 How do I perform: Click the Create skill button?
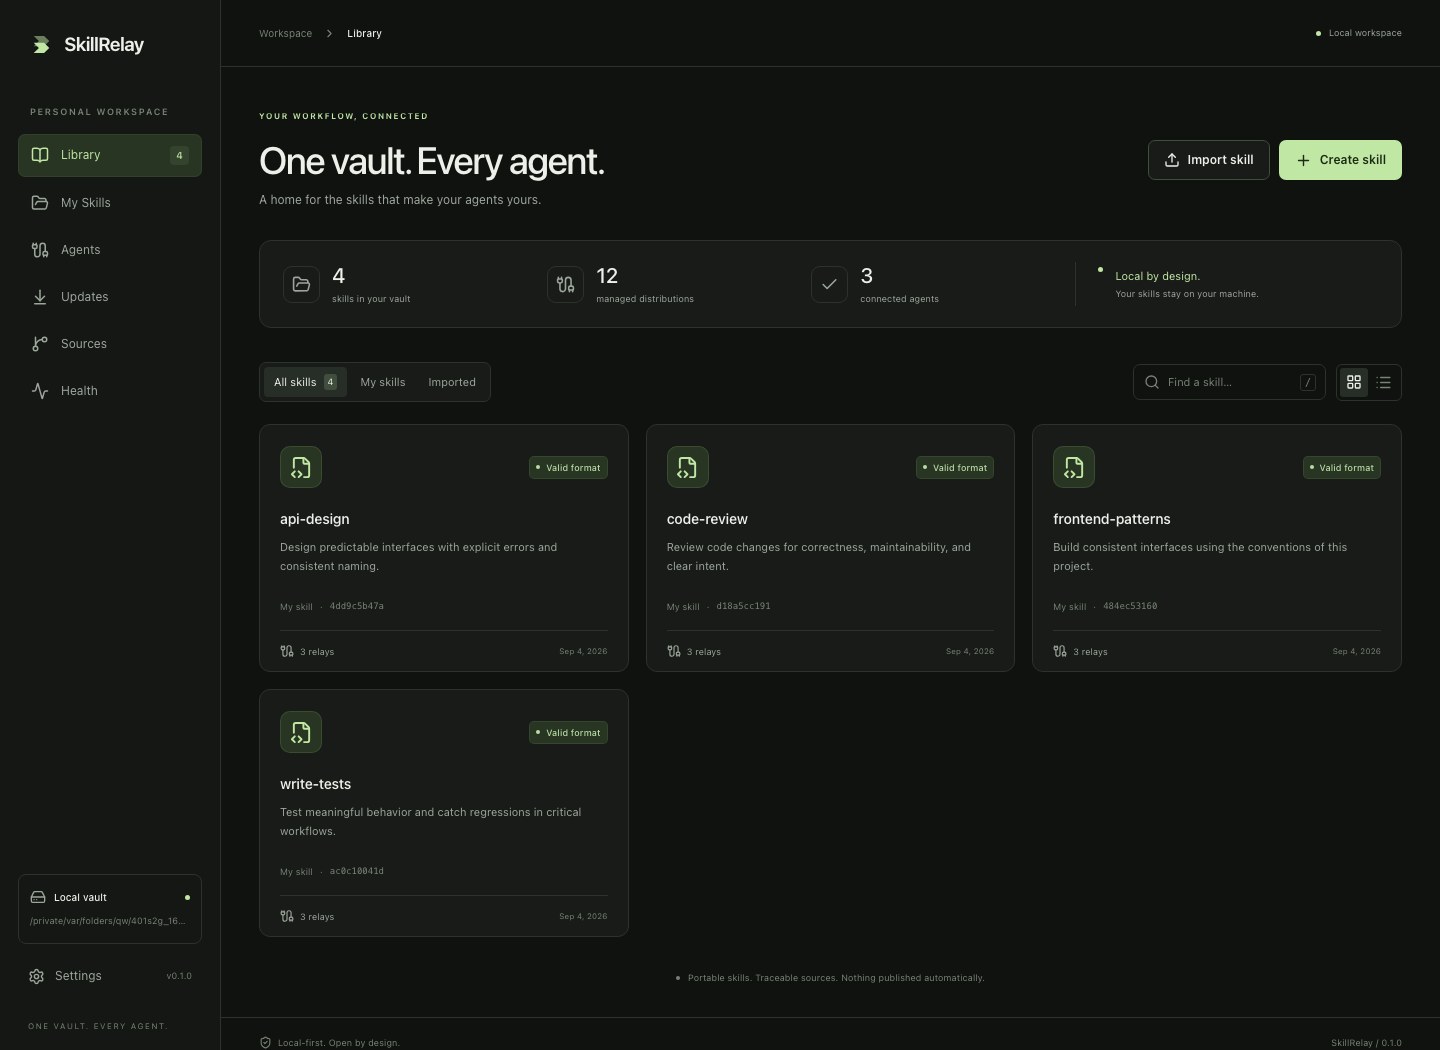pyautogui.click(x=1340, y=160)
